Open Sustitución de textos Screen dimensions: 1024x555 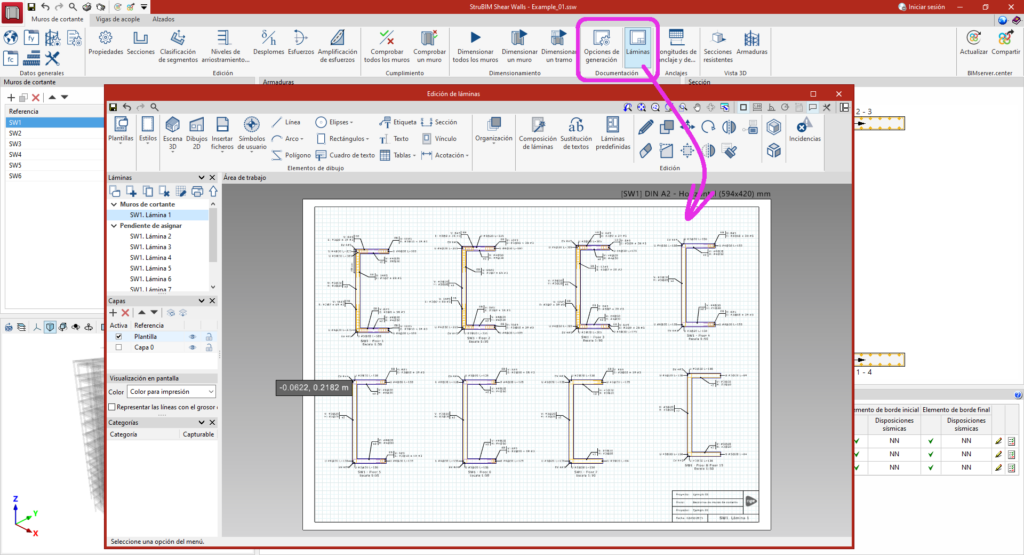coord(576,133)
